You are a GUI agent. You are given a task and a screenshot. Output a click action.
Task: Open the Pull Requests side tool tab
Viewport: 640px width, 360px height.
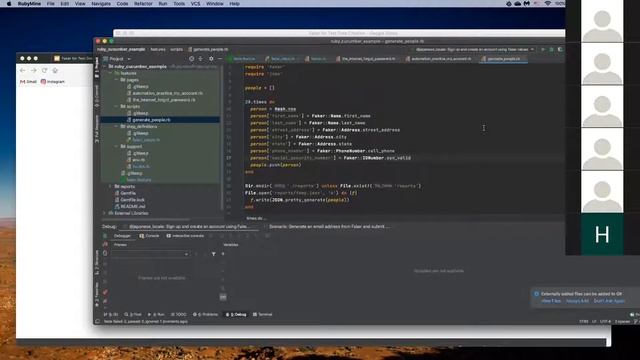click(x=97, y=128)
